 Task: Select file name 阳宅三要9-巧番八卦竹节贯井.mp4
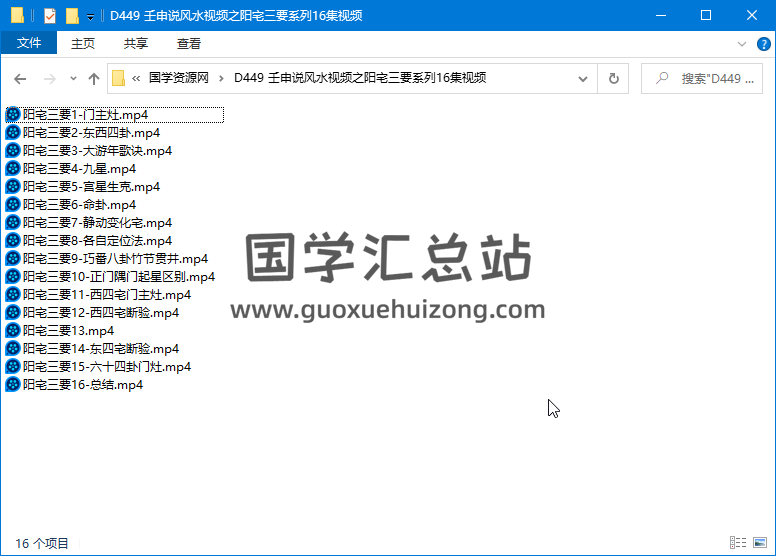(x=115, y=258)
